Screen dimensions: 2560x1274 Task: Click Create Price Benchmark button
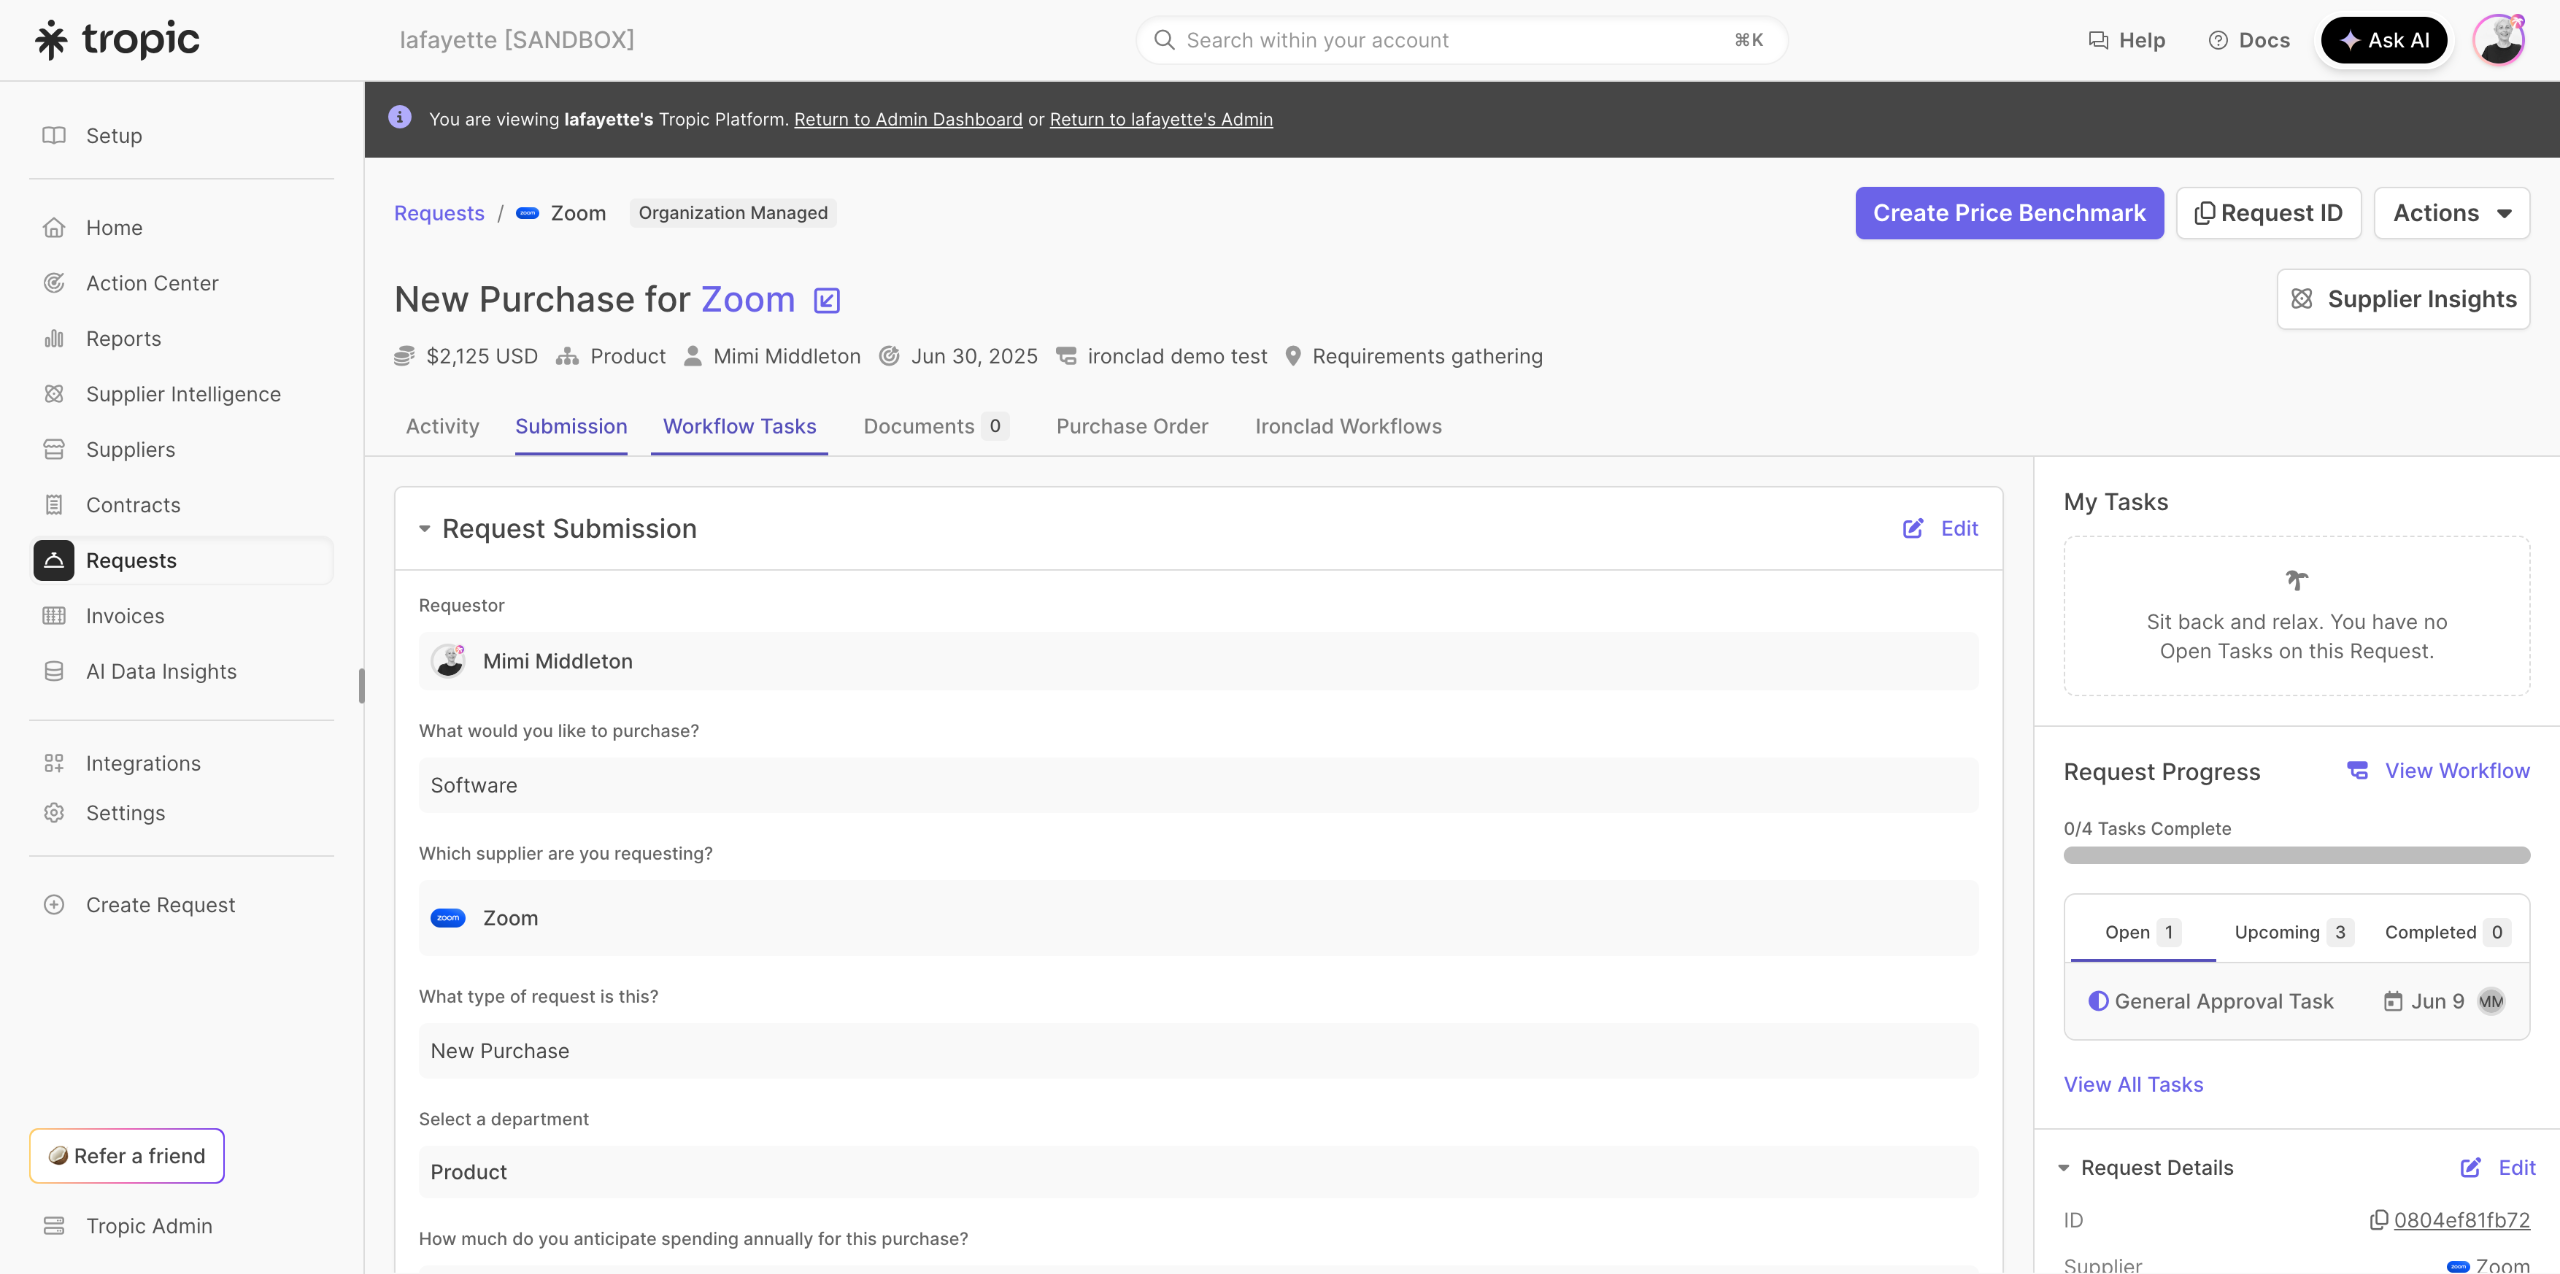pos(2009,213)
